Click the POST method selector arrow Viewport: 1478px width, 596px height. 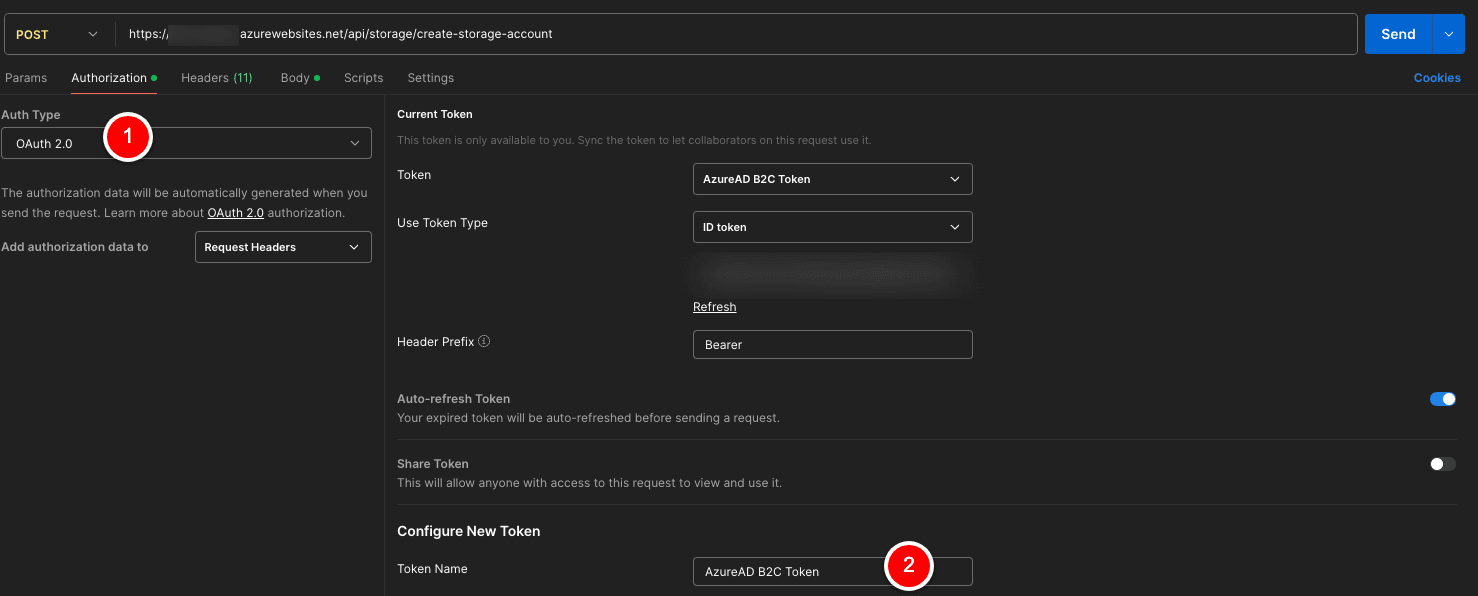tap(92, 33)
